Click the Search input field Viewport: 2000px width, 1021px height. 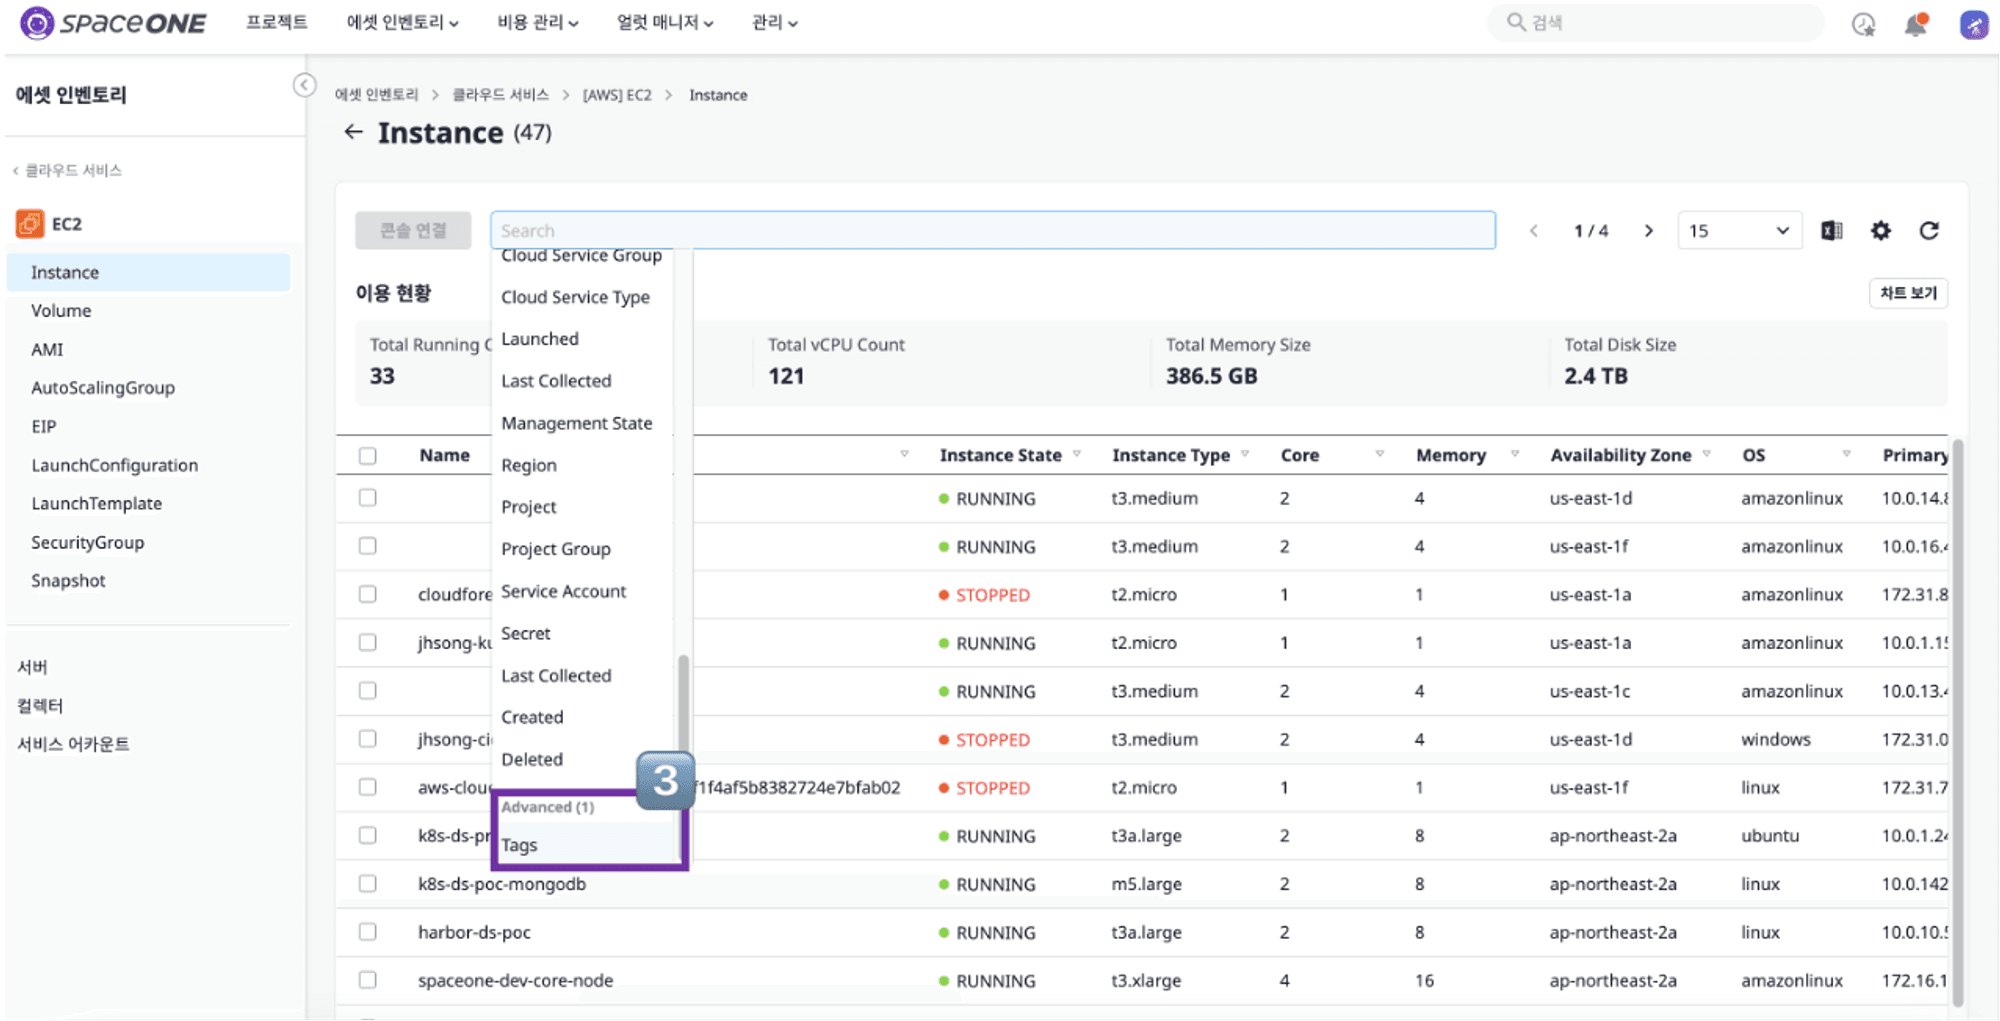point(992,231)
